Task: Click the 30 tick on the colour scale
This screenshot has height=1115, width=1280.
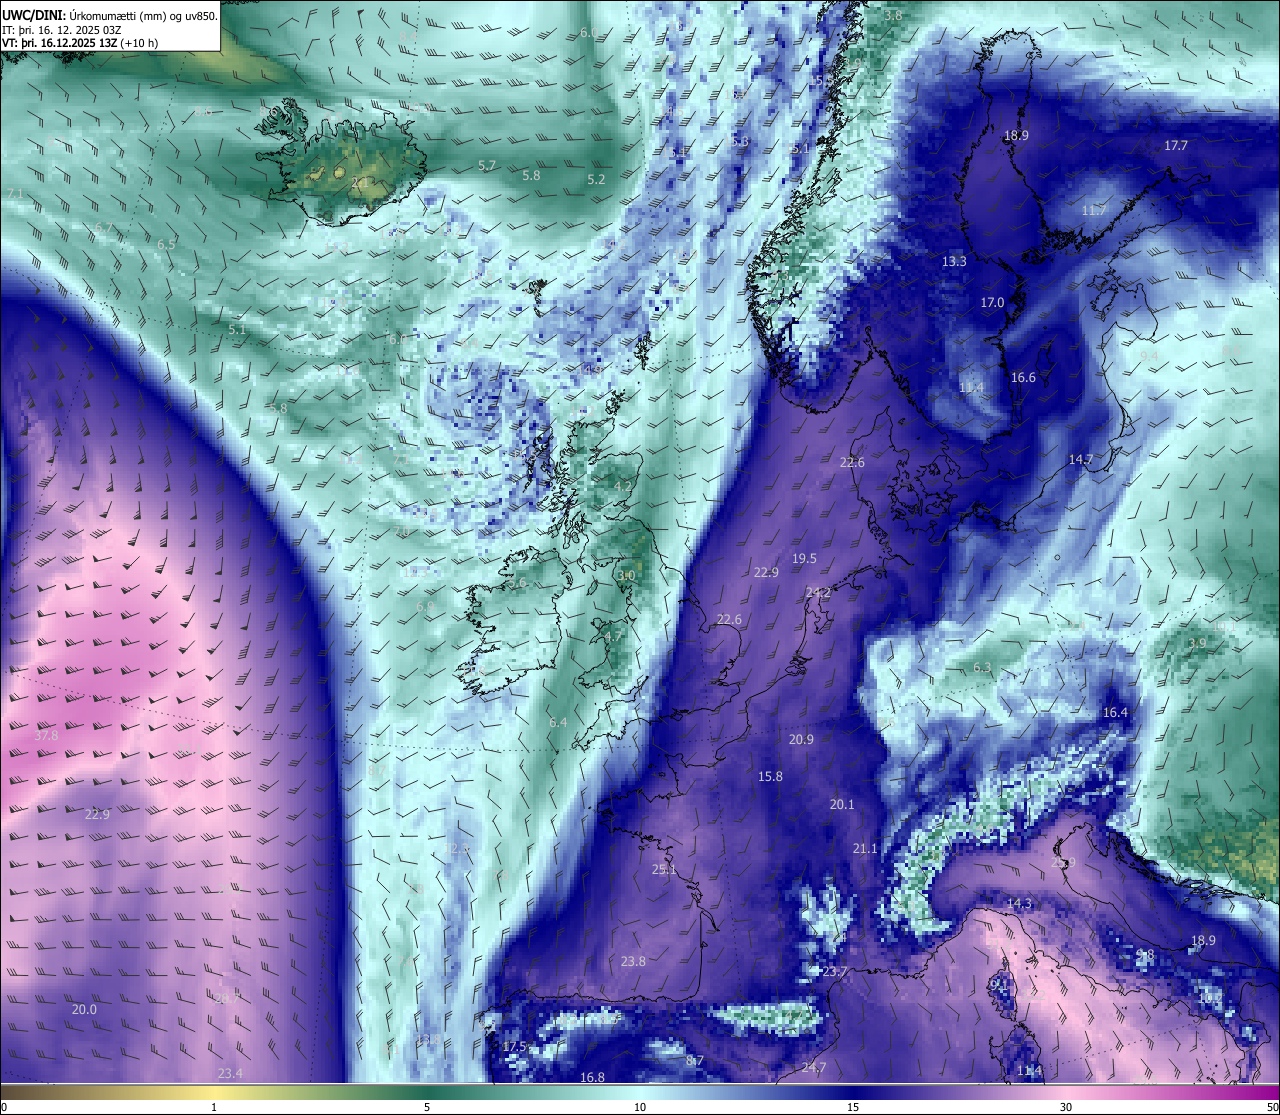Action: 1066,1107
